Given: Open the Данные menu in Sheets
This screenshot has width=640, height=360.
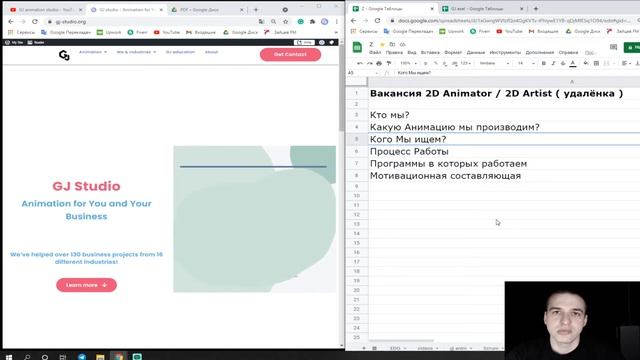Looking at the screenshot, I should point(476,53).
